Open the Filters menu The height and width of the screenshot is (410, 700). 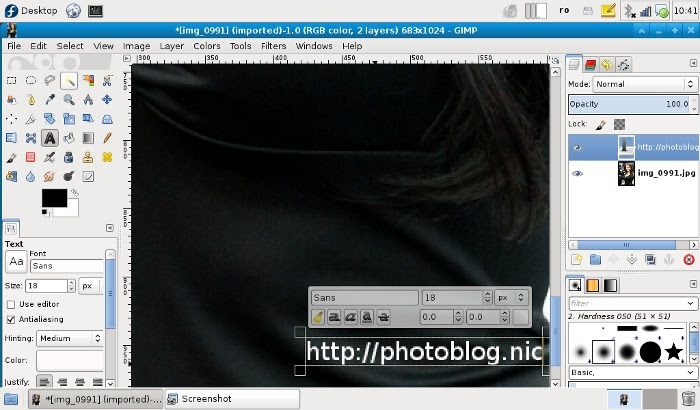pos(273,46)
